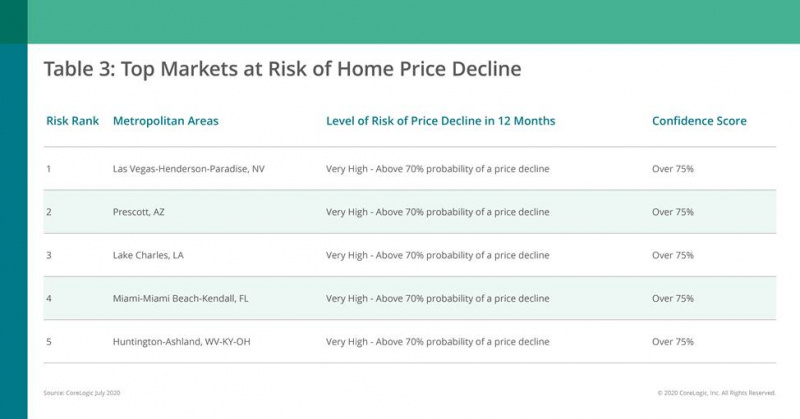800x419 pixels.
Task: Click the Miami row risk level text
Action: coord(438,299)
